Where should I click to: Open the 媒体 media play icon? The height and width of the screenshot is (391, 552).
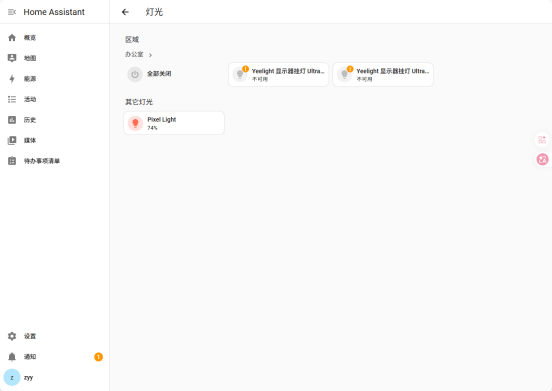pos(12,140)
